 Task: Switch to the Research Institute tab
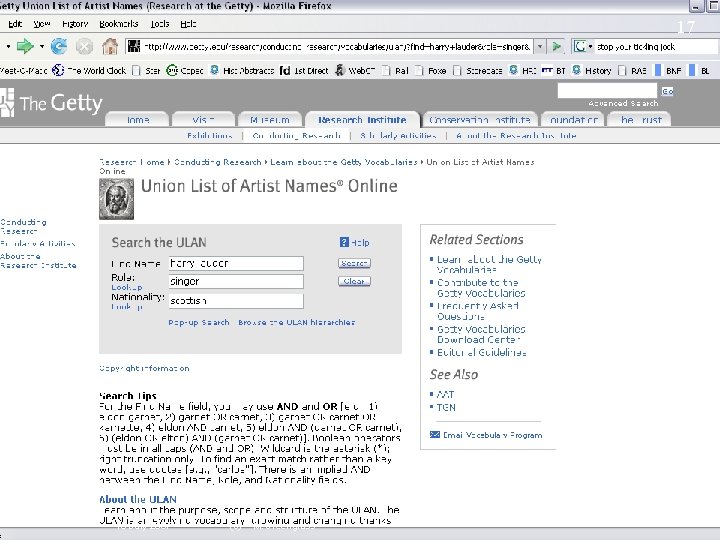click(x=362, y=120)
